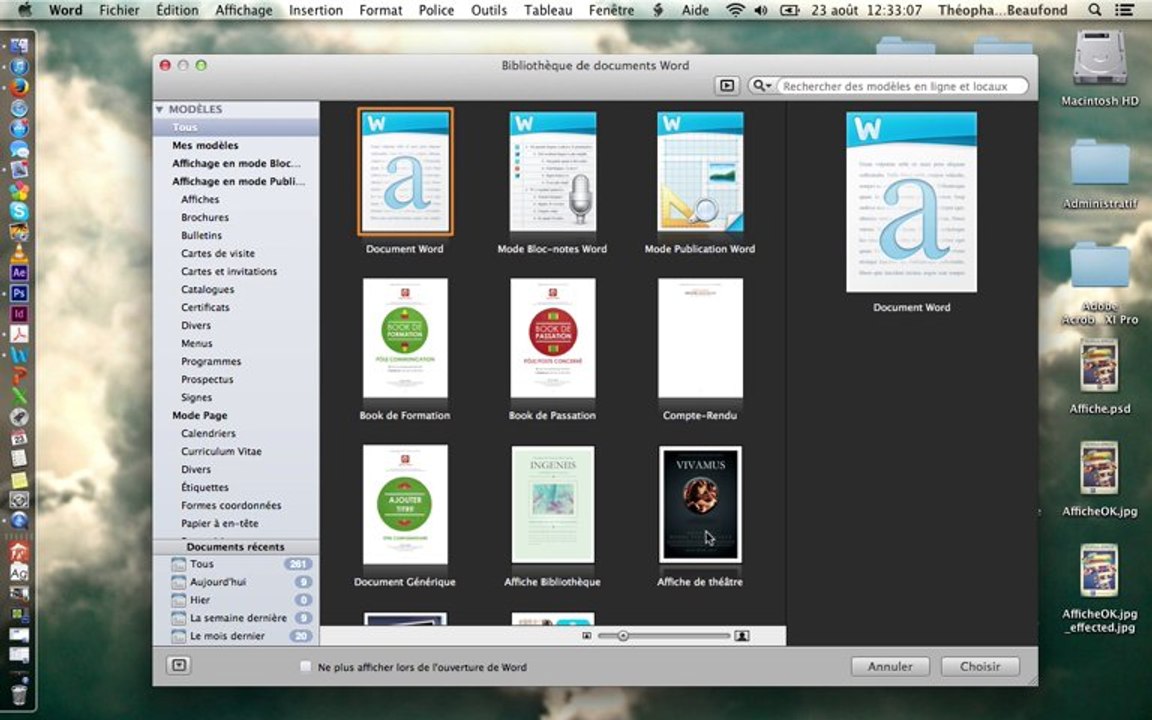
Task: Open the Finder icon in the dock
Action: (19, 46)
